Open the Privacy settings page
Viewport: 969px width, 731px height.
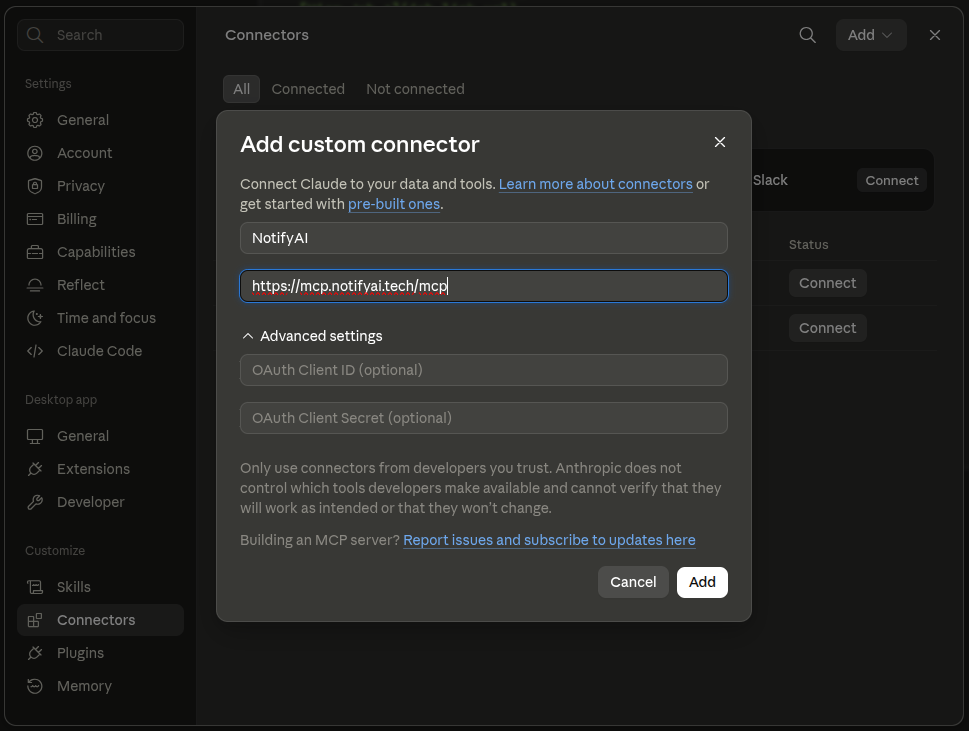point(101,185)
